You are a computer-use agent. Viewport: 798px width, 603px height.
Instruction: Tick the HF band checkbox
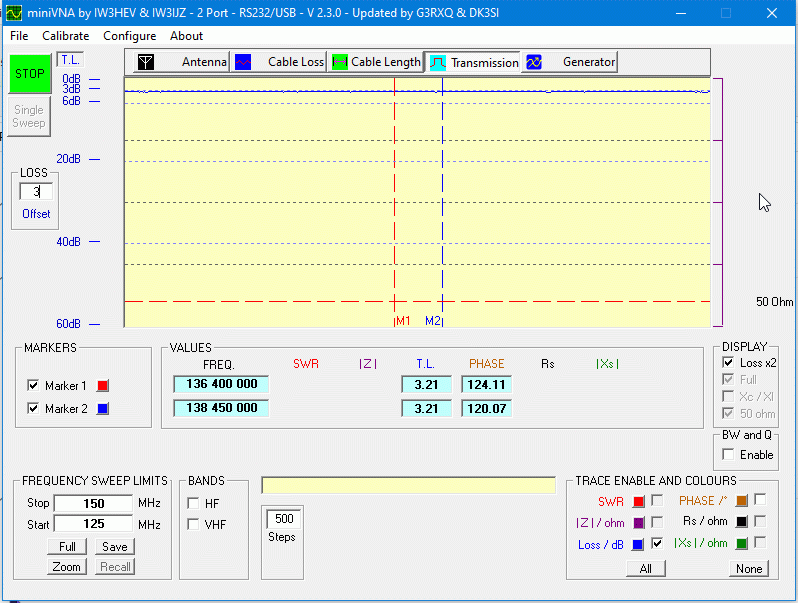click(x=193, y=503)
